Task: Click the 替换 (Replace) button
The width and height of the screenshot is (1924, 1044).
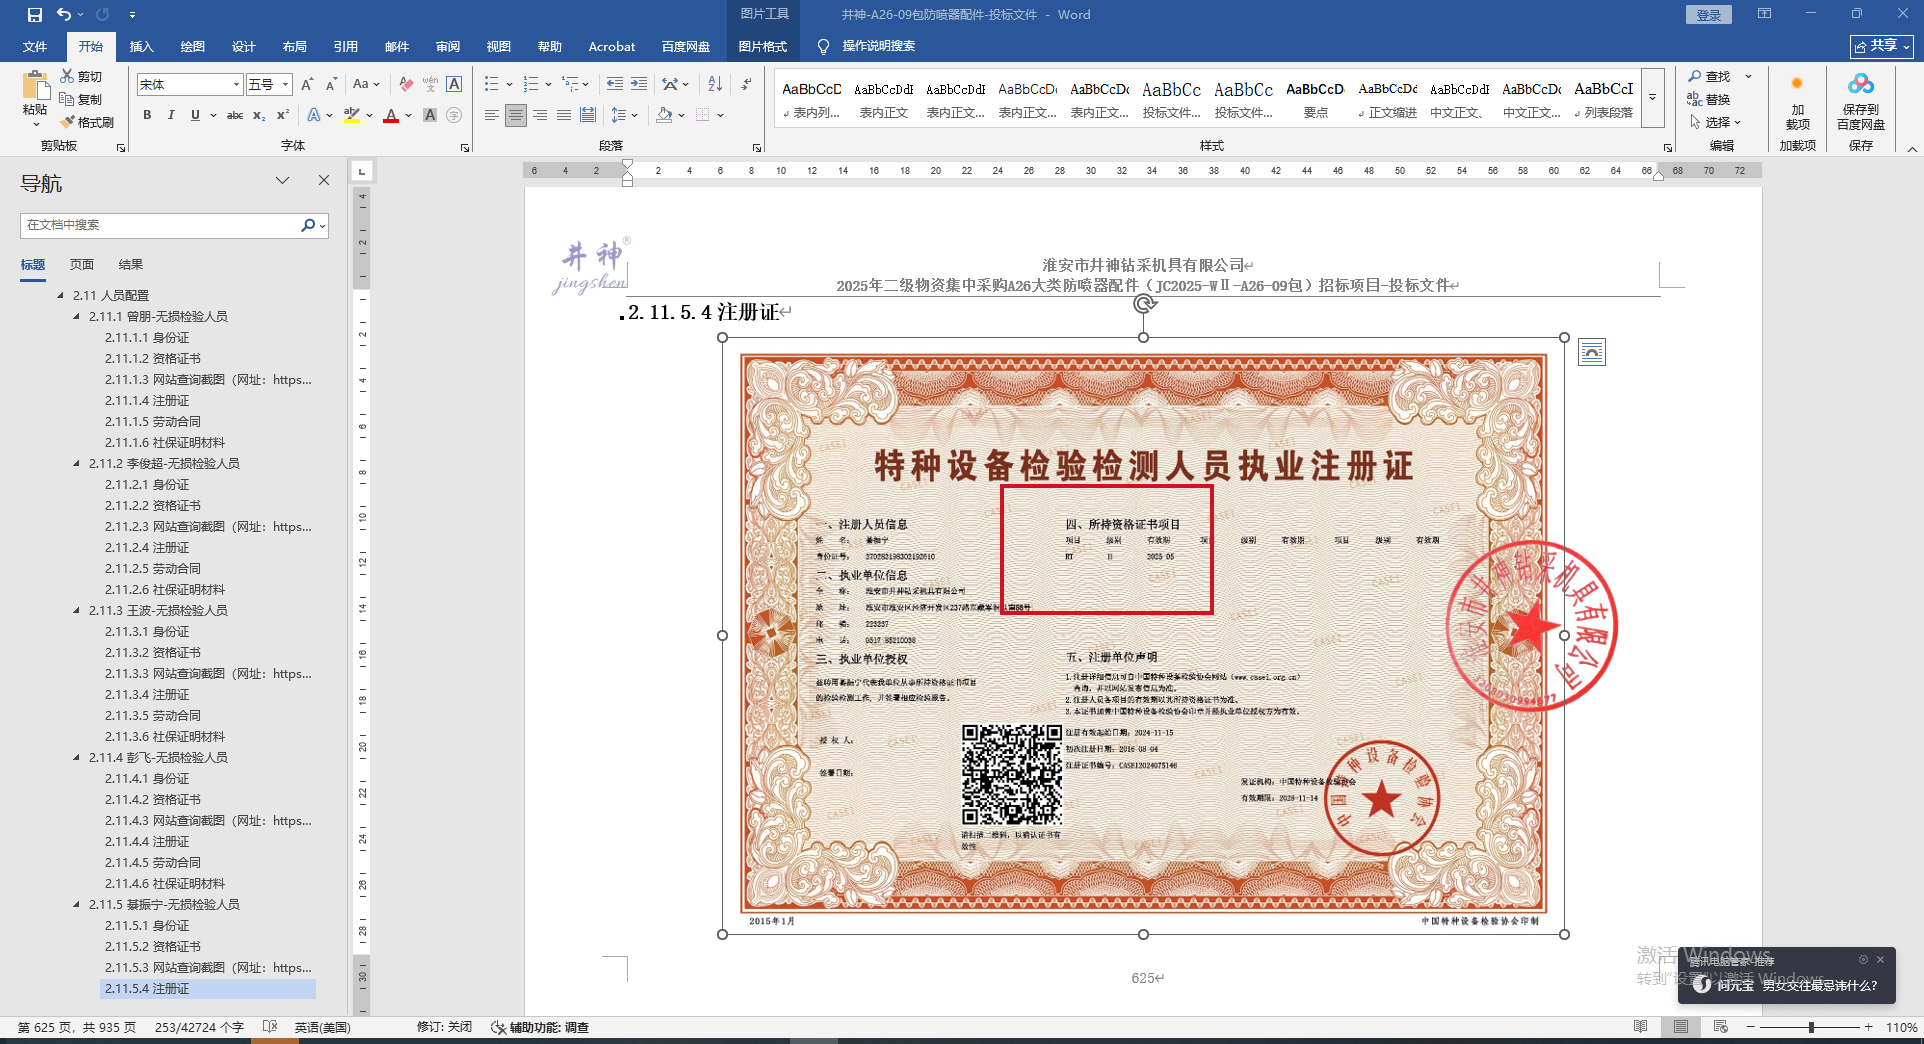Action: pos(1709,99)
